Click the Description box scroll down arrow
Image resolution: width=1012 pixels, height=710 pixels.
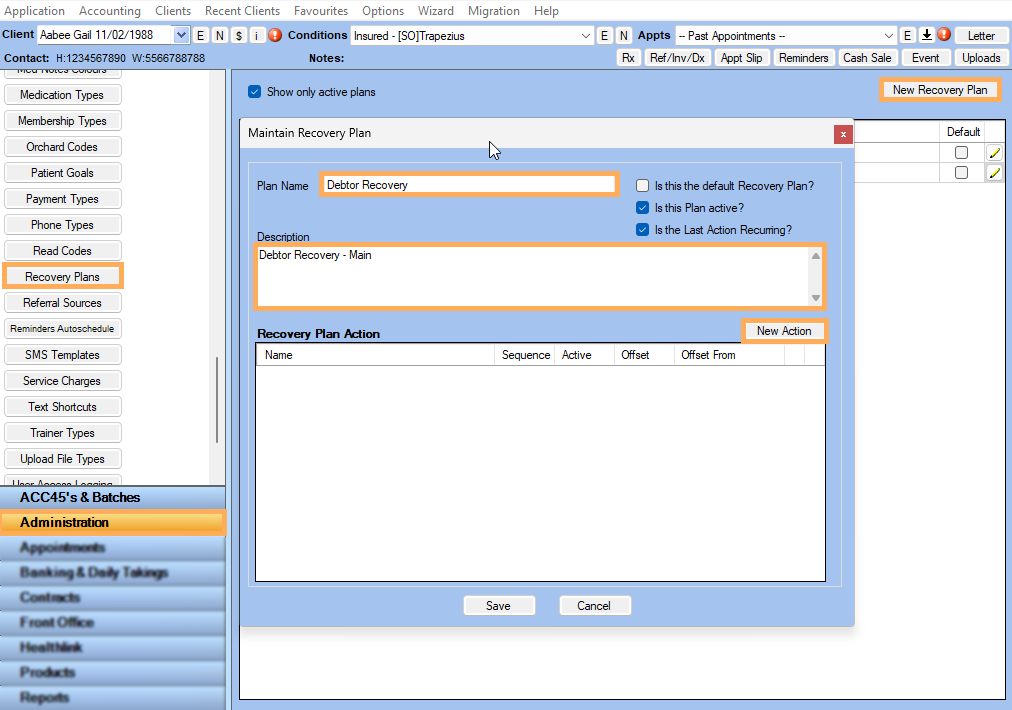(x=816, y=298)
